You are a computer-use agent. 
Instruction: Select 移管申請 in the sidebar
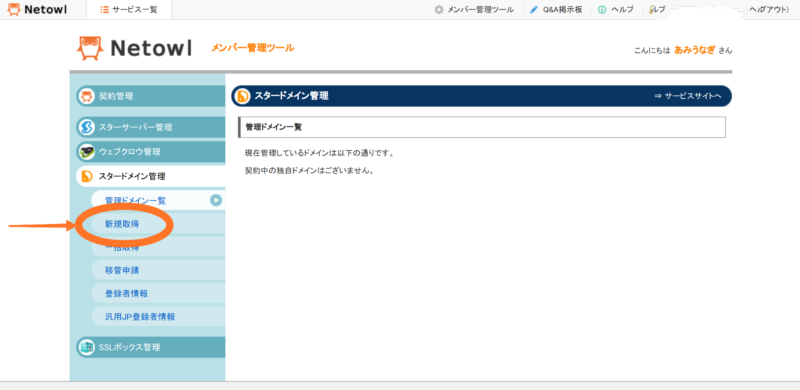(158, 270)
